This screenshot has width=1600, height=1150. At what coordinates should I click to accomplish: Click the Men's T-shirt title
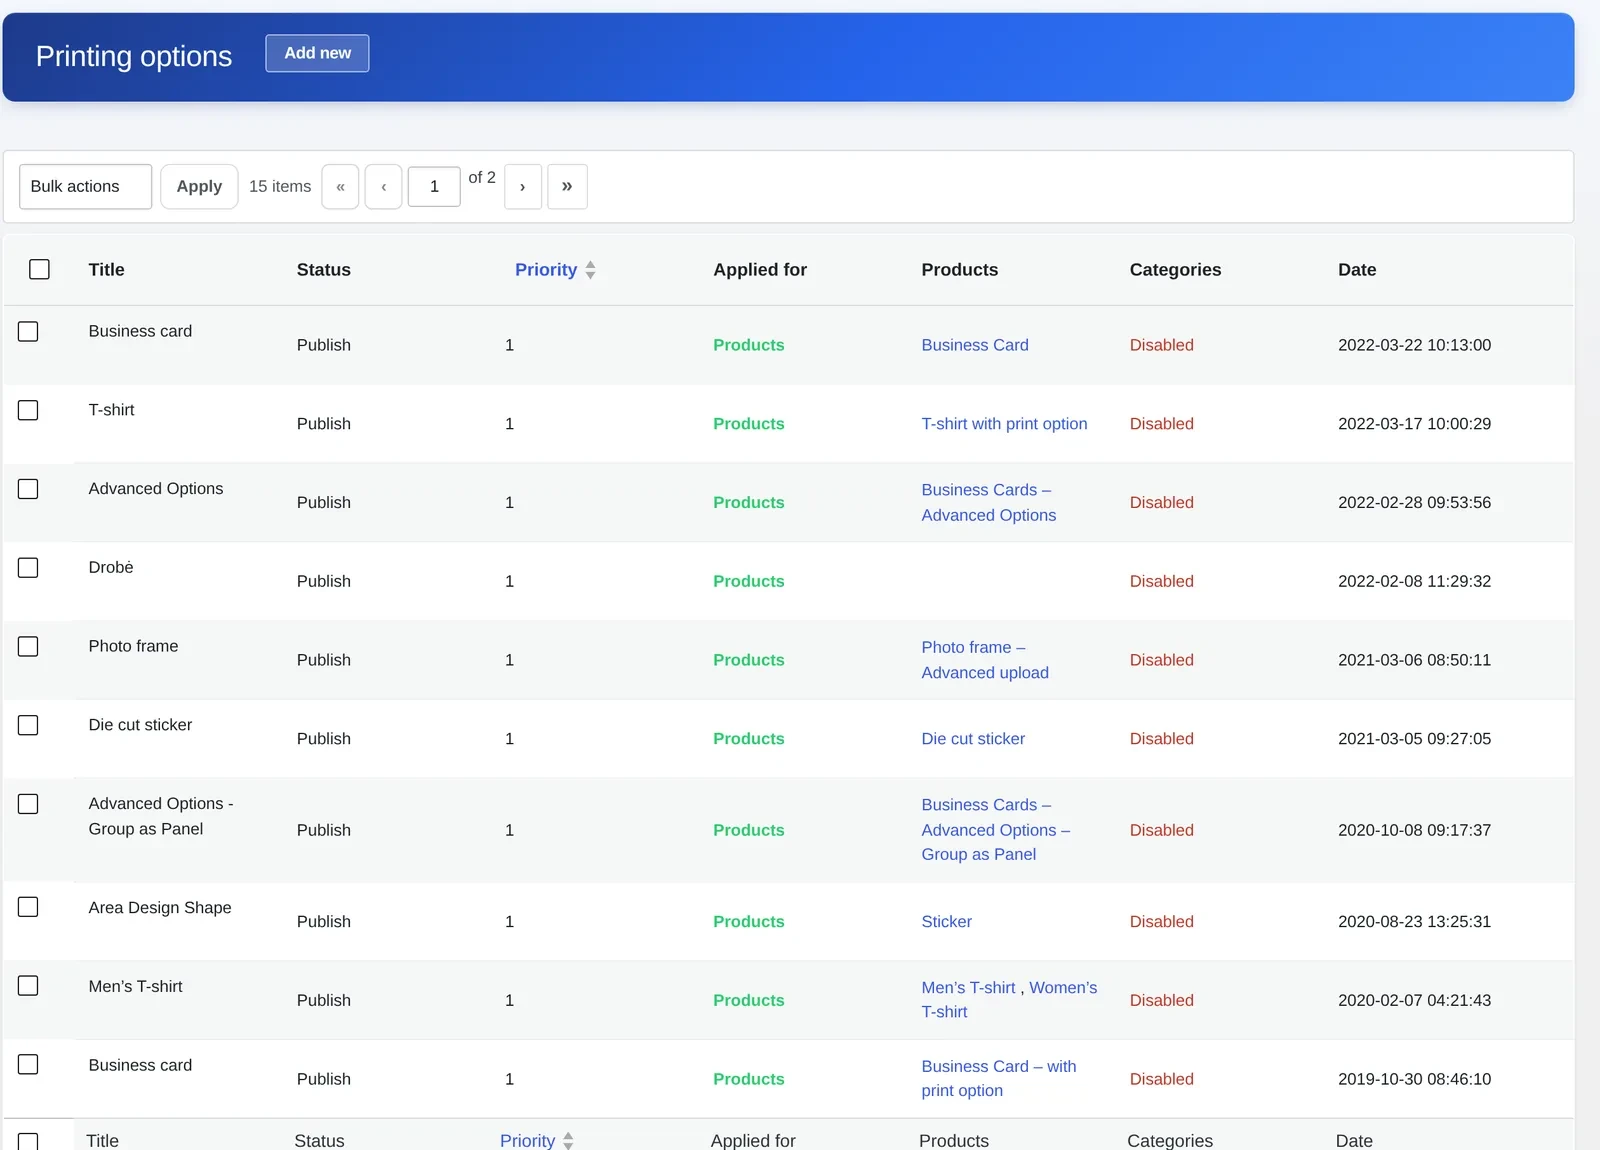(x=135, y=987)
